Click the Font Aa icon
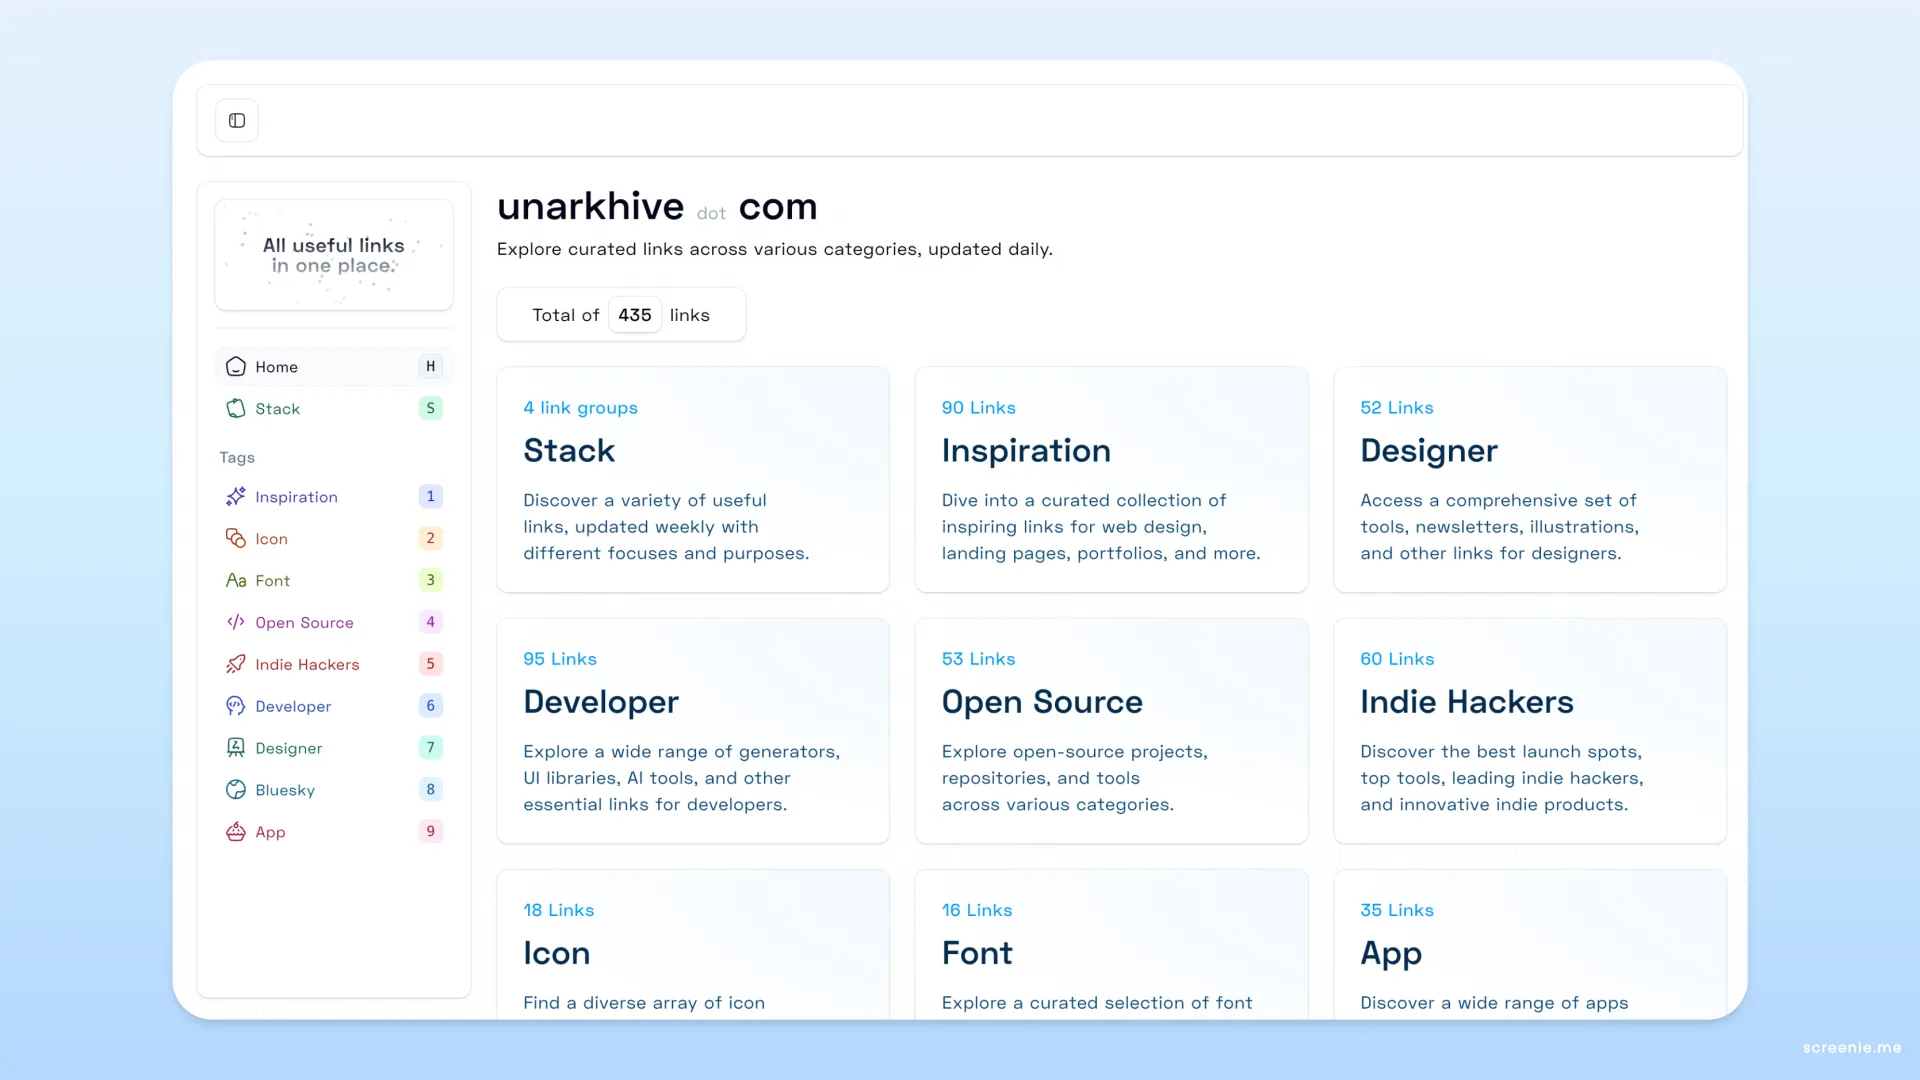Viewport: 1920px width, 1080px height. pyautogui.click(x=236, y=581)
